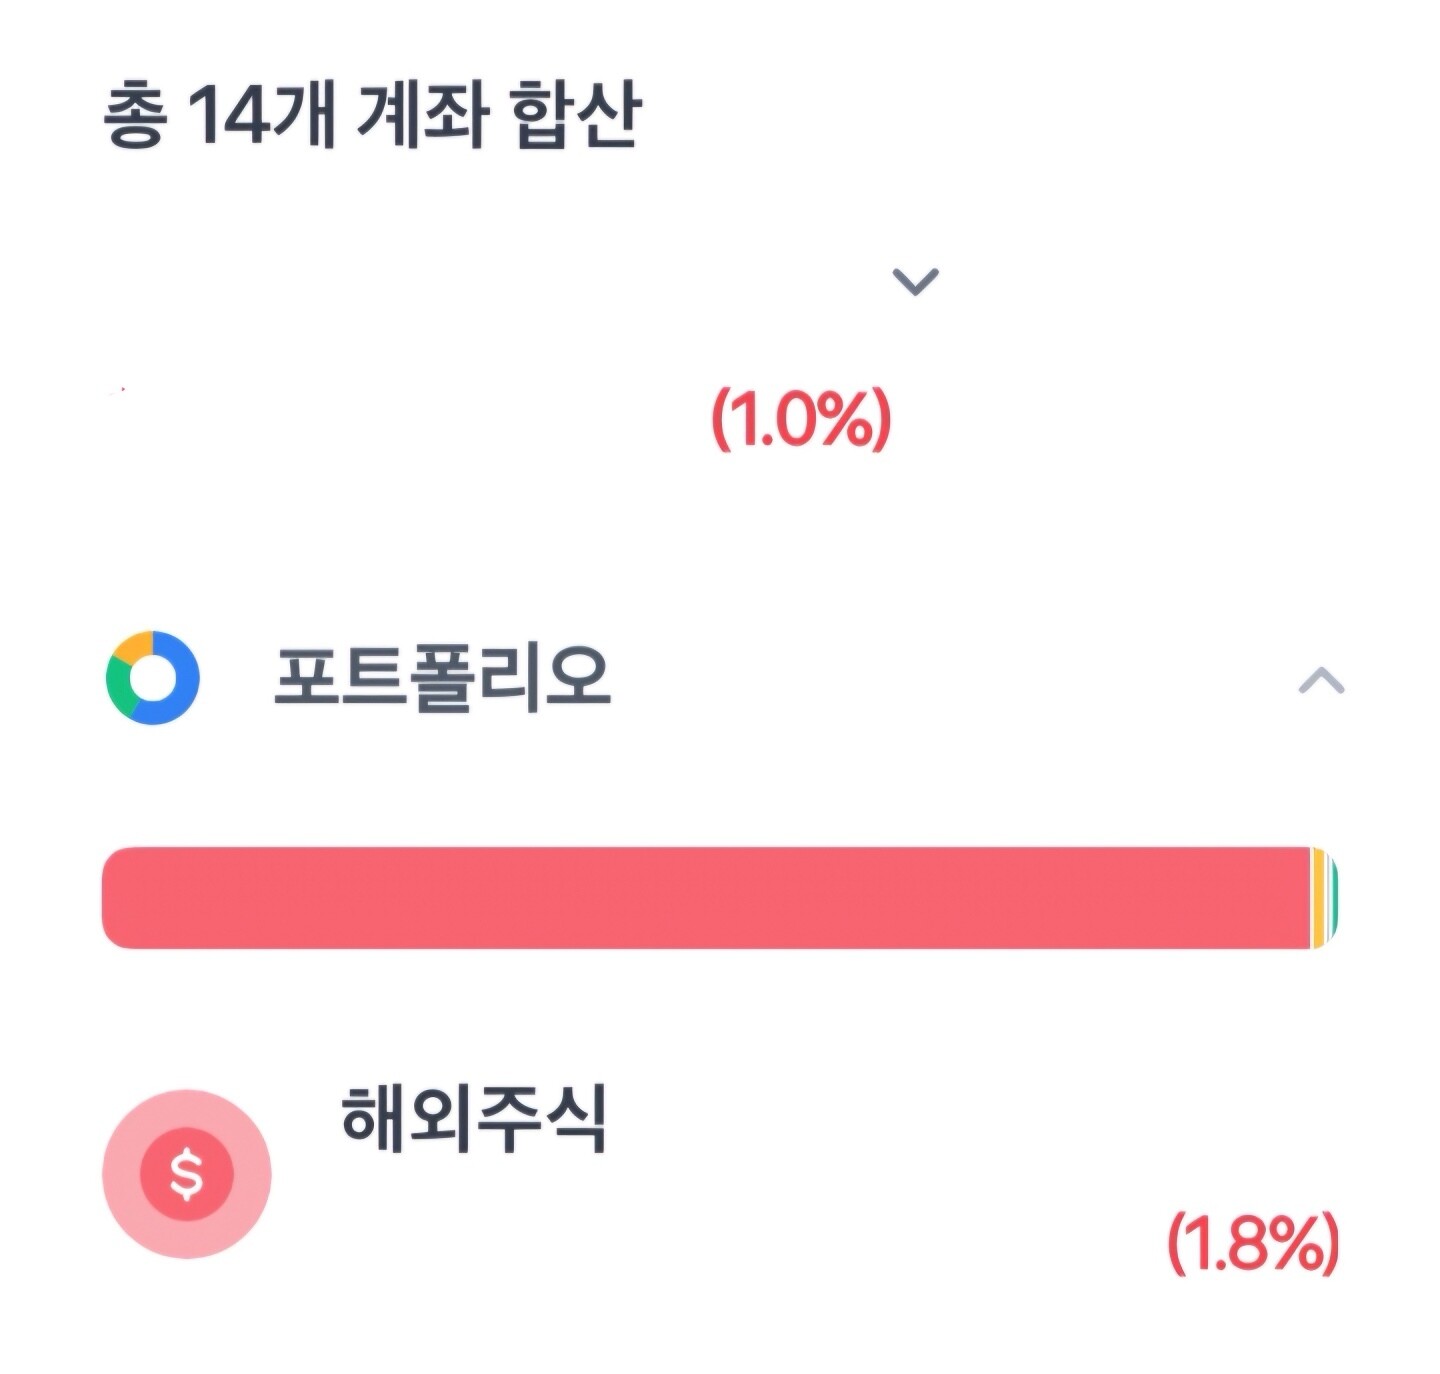Tap the 총 14개 계좌 합산 header
This screenshot has width=1440, height=1374.
click(371, 117)
